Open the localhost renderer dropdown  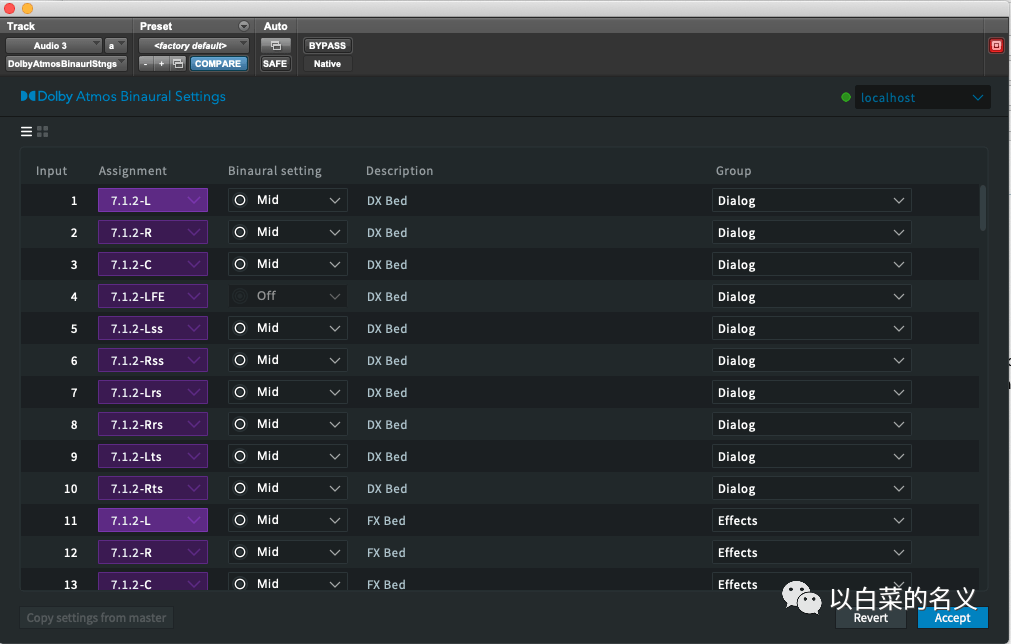click(x=922, y=97)
